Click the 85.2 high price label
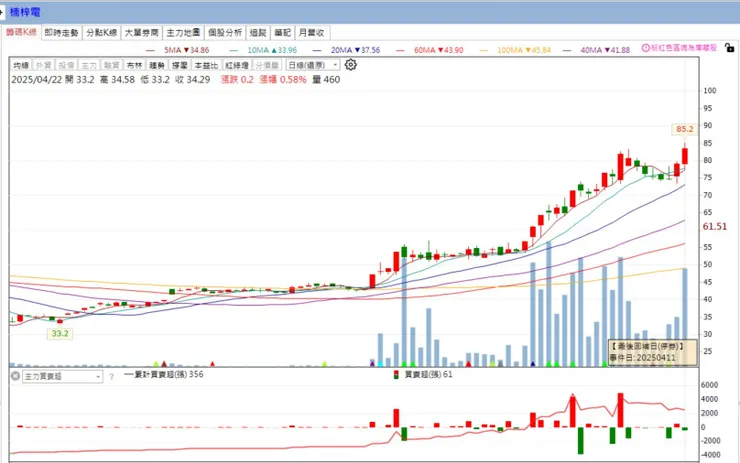 [x=684, y=129]
